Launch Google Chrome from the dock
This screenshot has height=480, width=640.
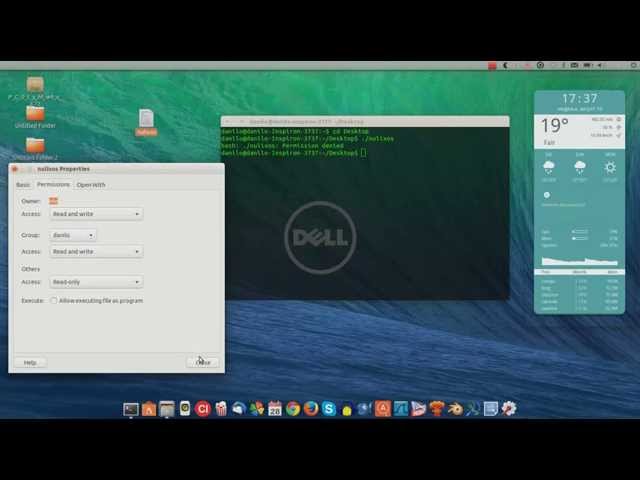293,409
